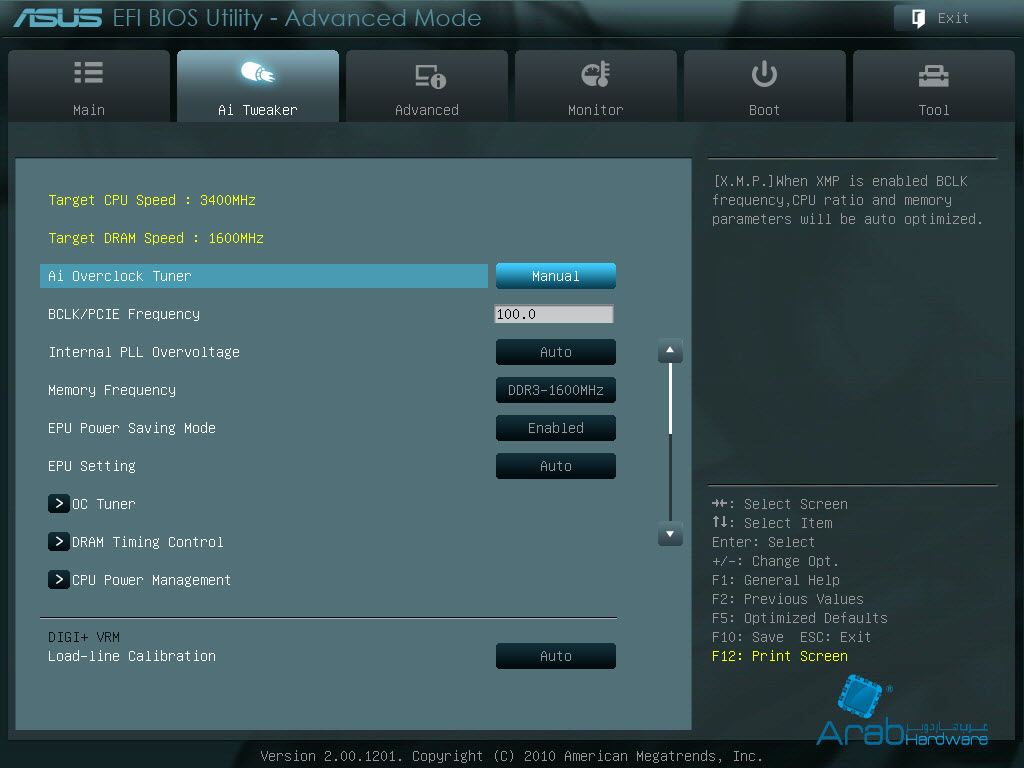Open Memory Frequency DDR3-1600MHz dropdown

pos(556,390)
